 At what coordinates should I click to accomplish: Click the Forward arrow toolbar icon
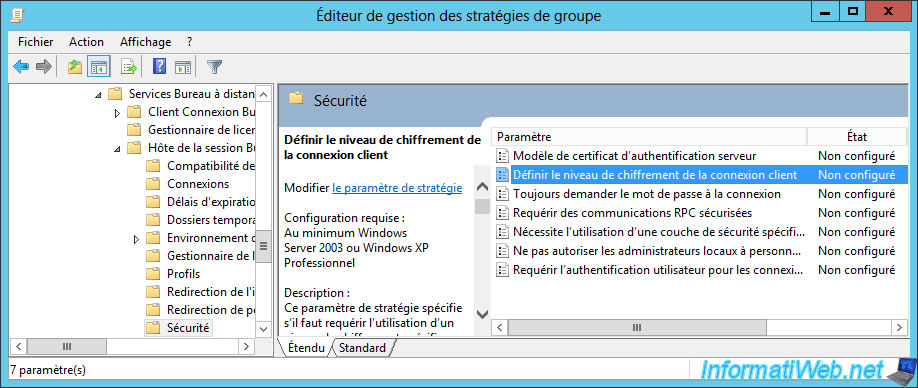tap(44, 67)
